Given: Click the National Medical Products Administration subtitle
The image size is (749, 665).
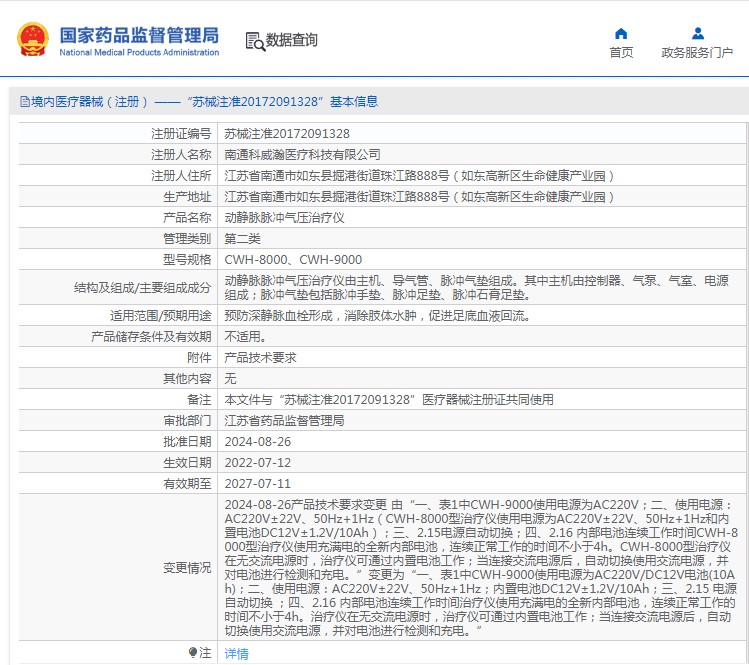Looking at the screenshot, I should 138,52.
